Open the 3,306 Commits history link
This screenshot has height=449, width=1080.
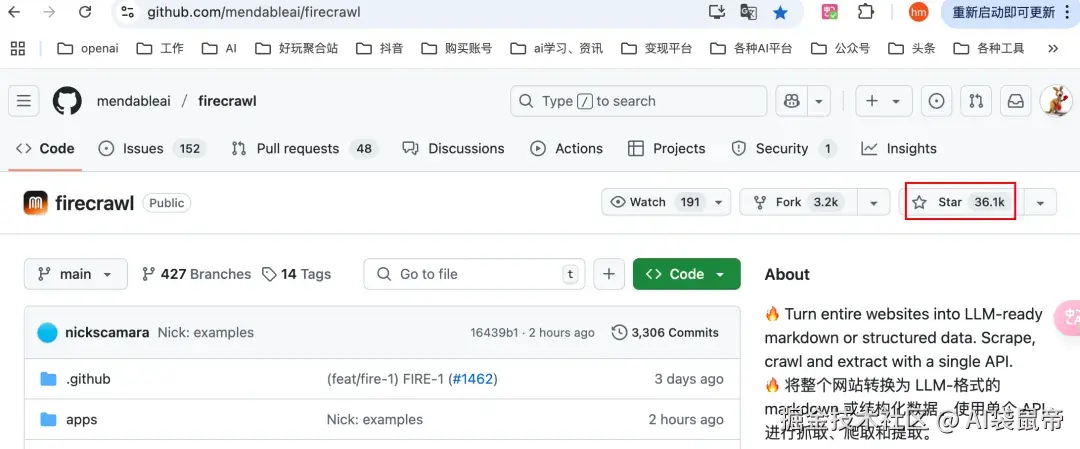click(665, 332)
